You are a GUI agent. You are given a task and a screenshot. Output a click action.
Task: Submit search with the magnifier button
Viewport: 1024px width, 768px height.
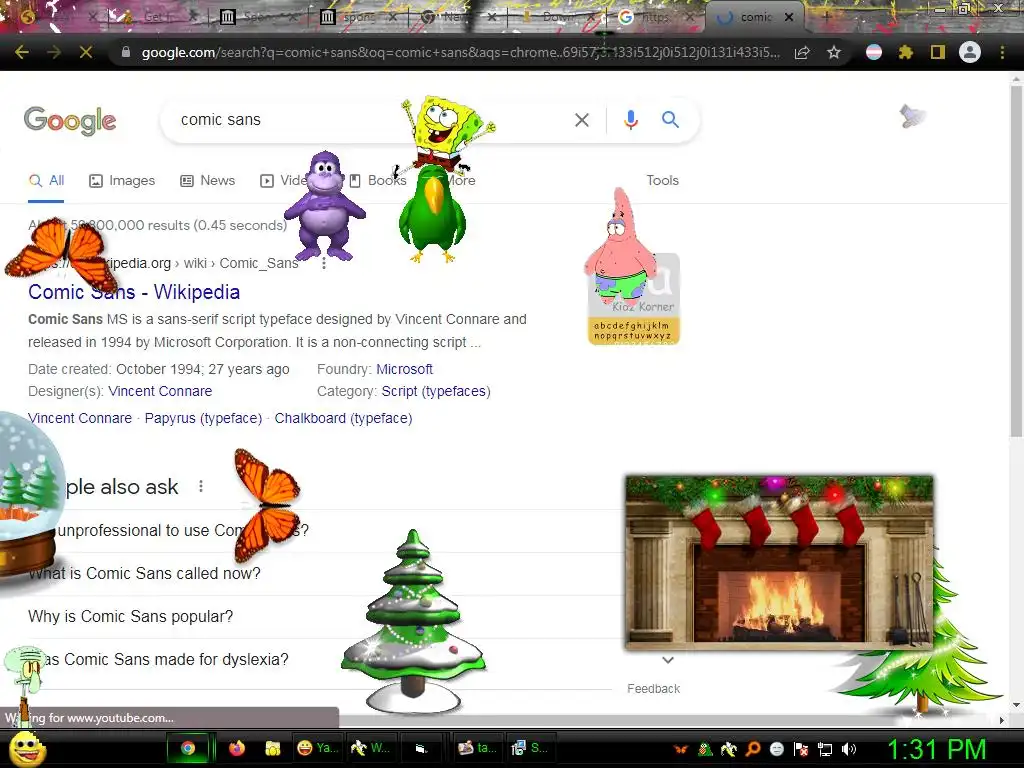670,120
